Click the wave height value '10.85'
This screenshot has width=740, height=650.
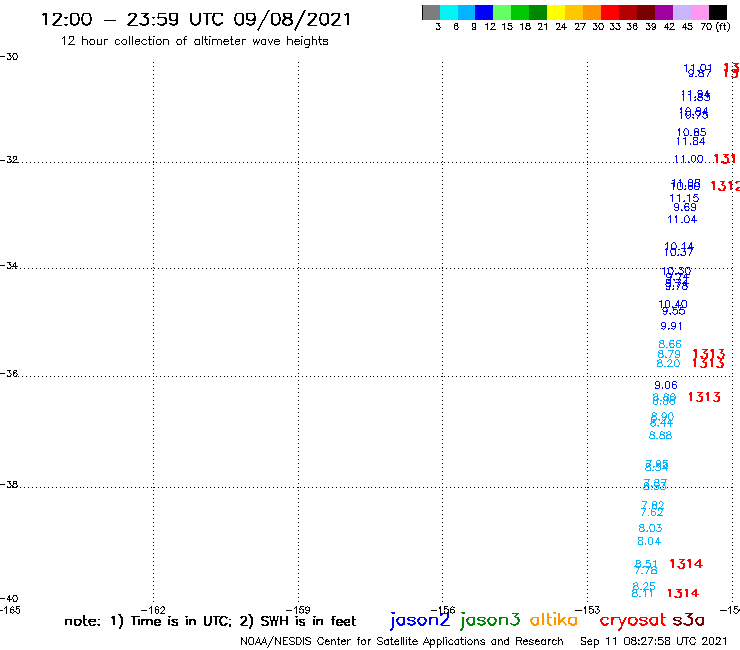pos(692,132)
